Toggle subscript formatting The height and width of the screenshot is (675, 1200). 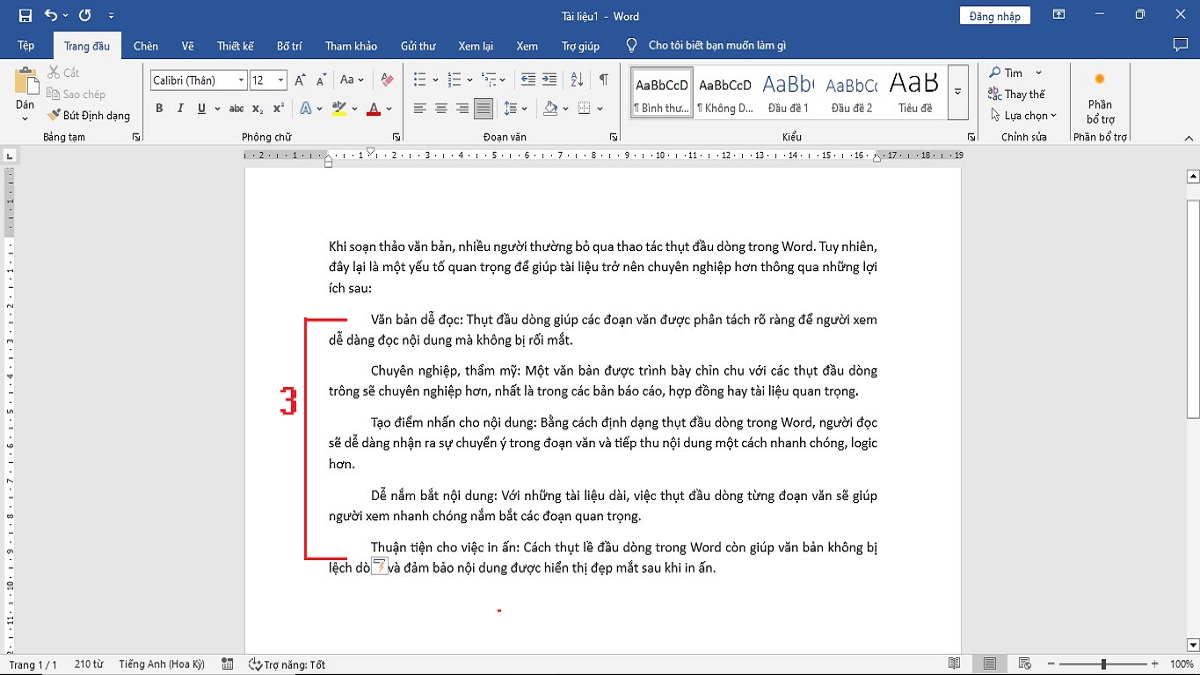[x=257, y=108]
